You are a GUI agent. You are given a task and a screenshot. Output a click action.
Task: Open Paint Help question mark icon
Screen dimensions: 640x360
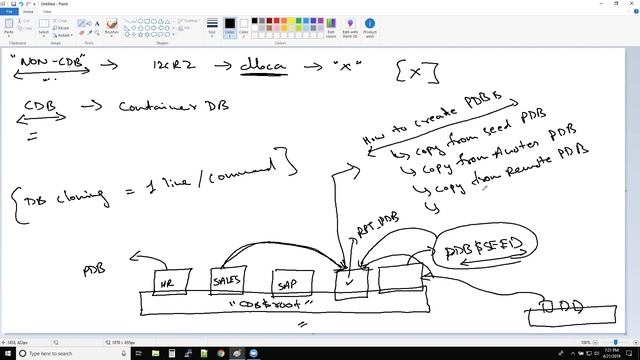click(636, 11)
